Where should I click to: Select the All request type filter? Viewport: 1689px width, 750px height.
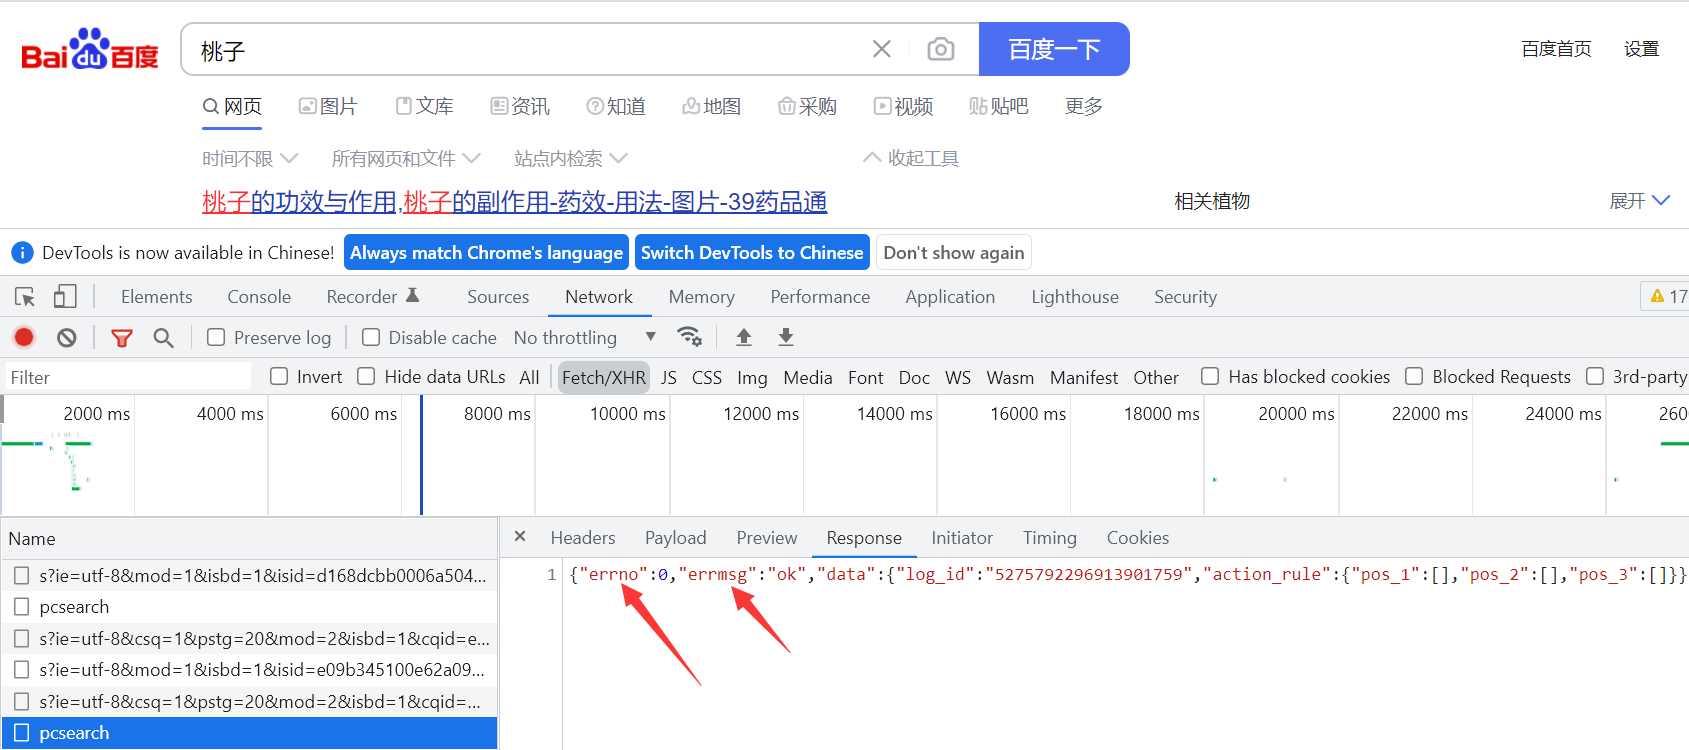(x=529, y=377)
